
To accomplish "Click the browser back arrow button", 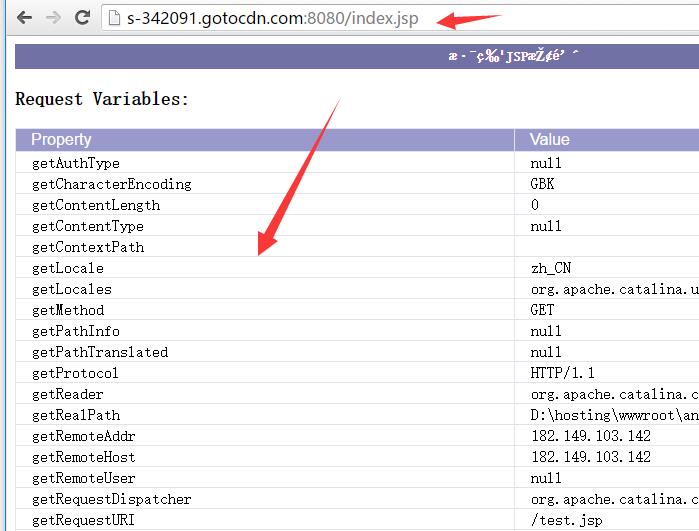I will point(24,18).
